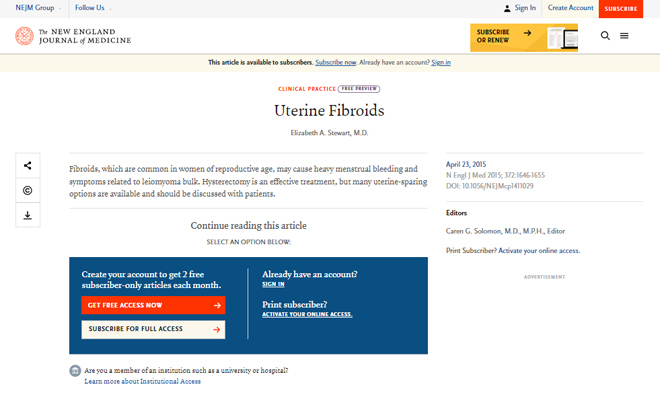The height and width of the screenshot is (395, 660).
Task: Click the red Subscribe button in header
Action: [621, 9]
